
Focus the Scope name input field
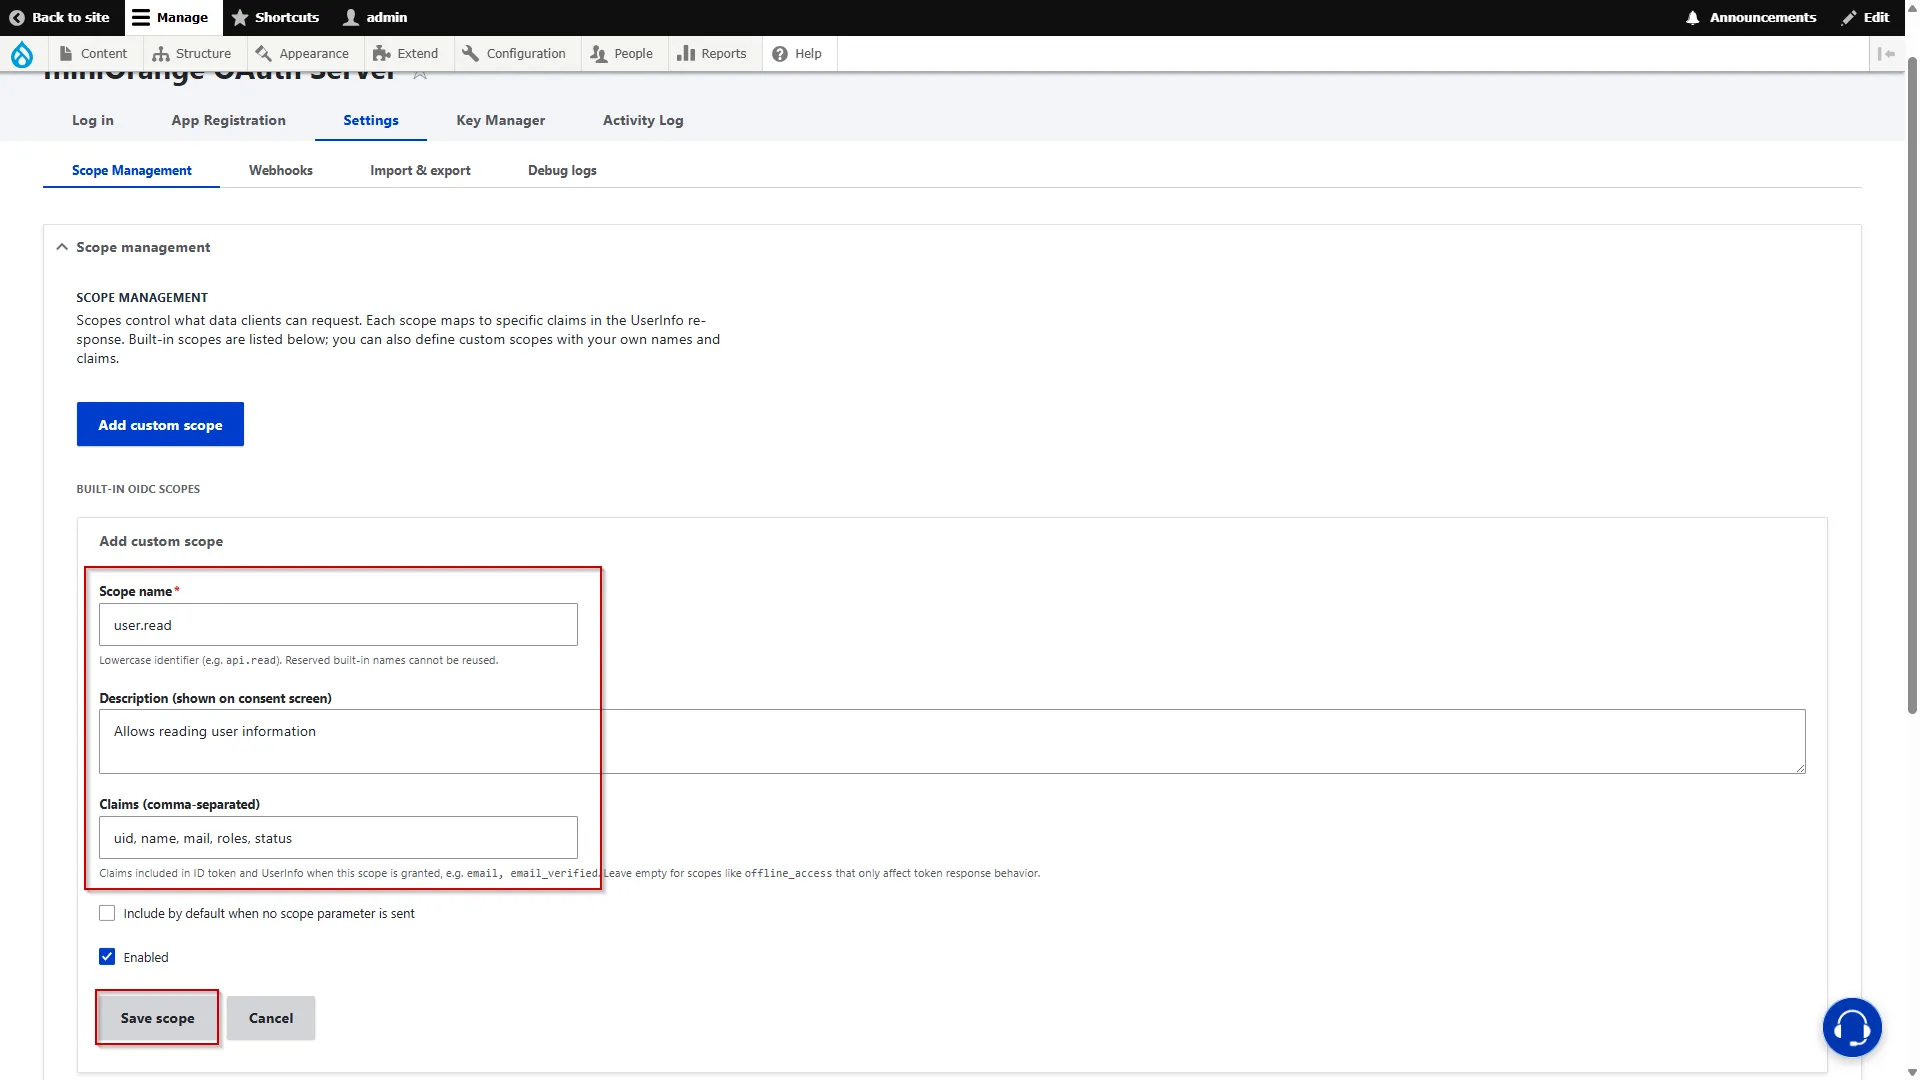(x=338, y=625)
